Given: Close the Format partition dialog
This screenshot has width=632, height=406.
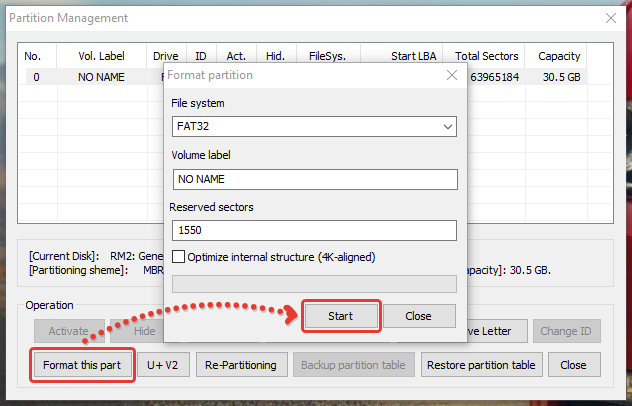Looking at the screenshot, I should (418, 316).
